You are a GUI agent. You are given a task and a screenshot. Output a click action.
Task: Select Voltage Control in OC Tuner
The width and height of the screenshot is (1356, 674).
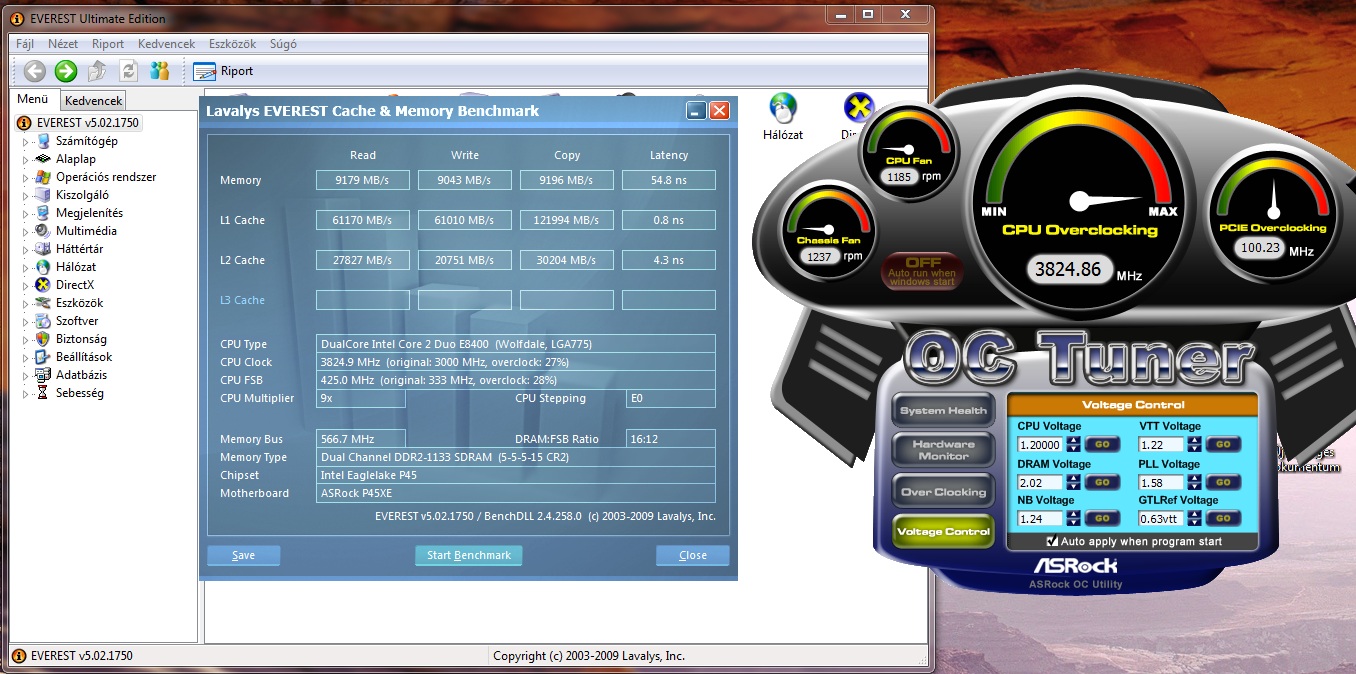pos(942,531)
